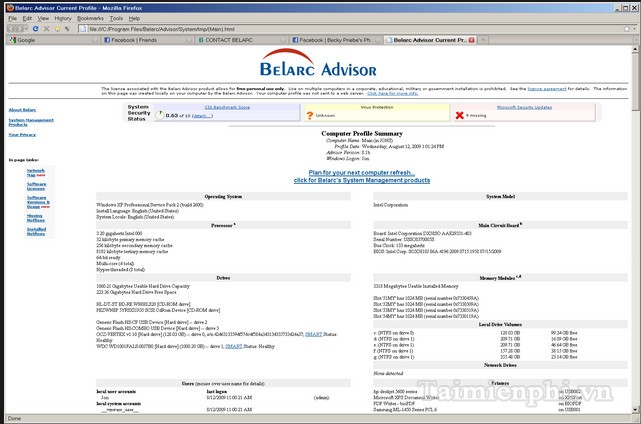Switch to the CONTACT BELARC tab
The height and width of the screenshot is (424, 641).
coord(241,40)
